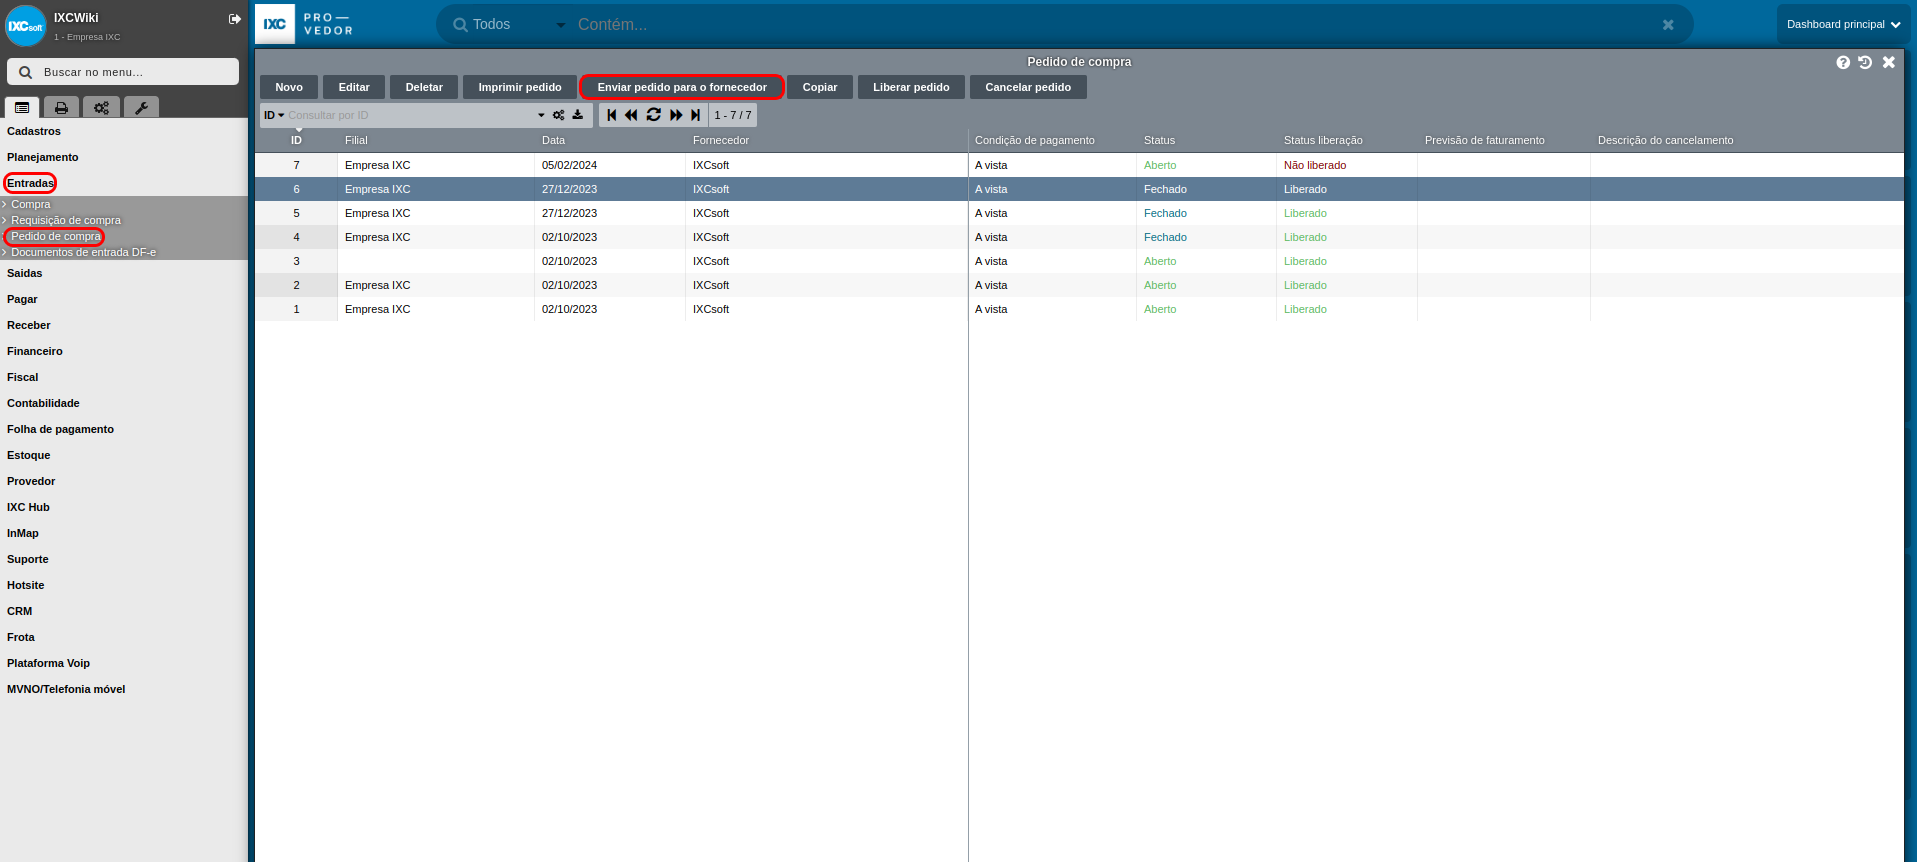Open the Folha de pagamento menu

[61, 429]
